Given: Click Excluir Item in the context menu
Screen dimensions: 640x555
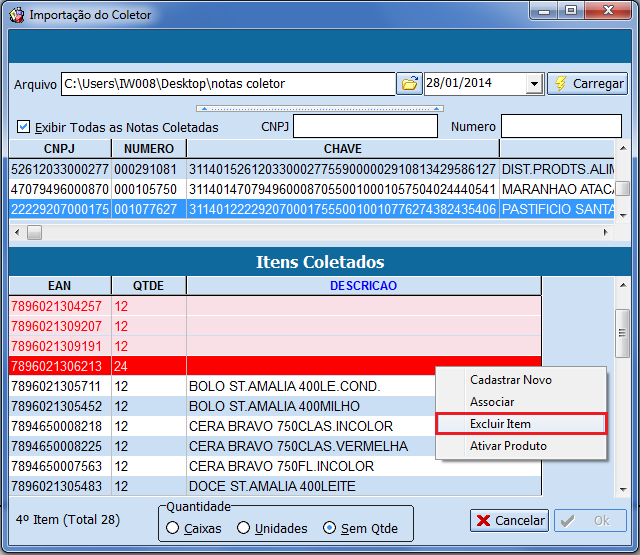Looking at the screenshot, I should tap(500, 424).
